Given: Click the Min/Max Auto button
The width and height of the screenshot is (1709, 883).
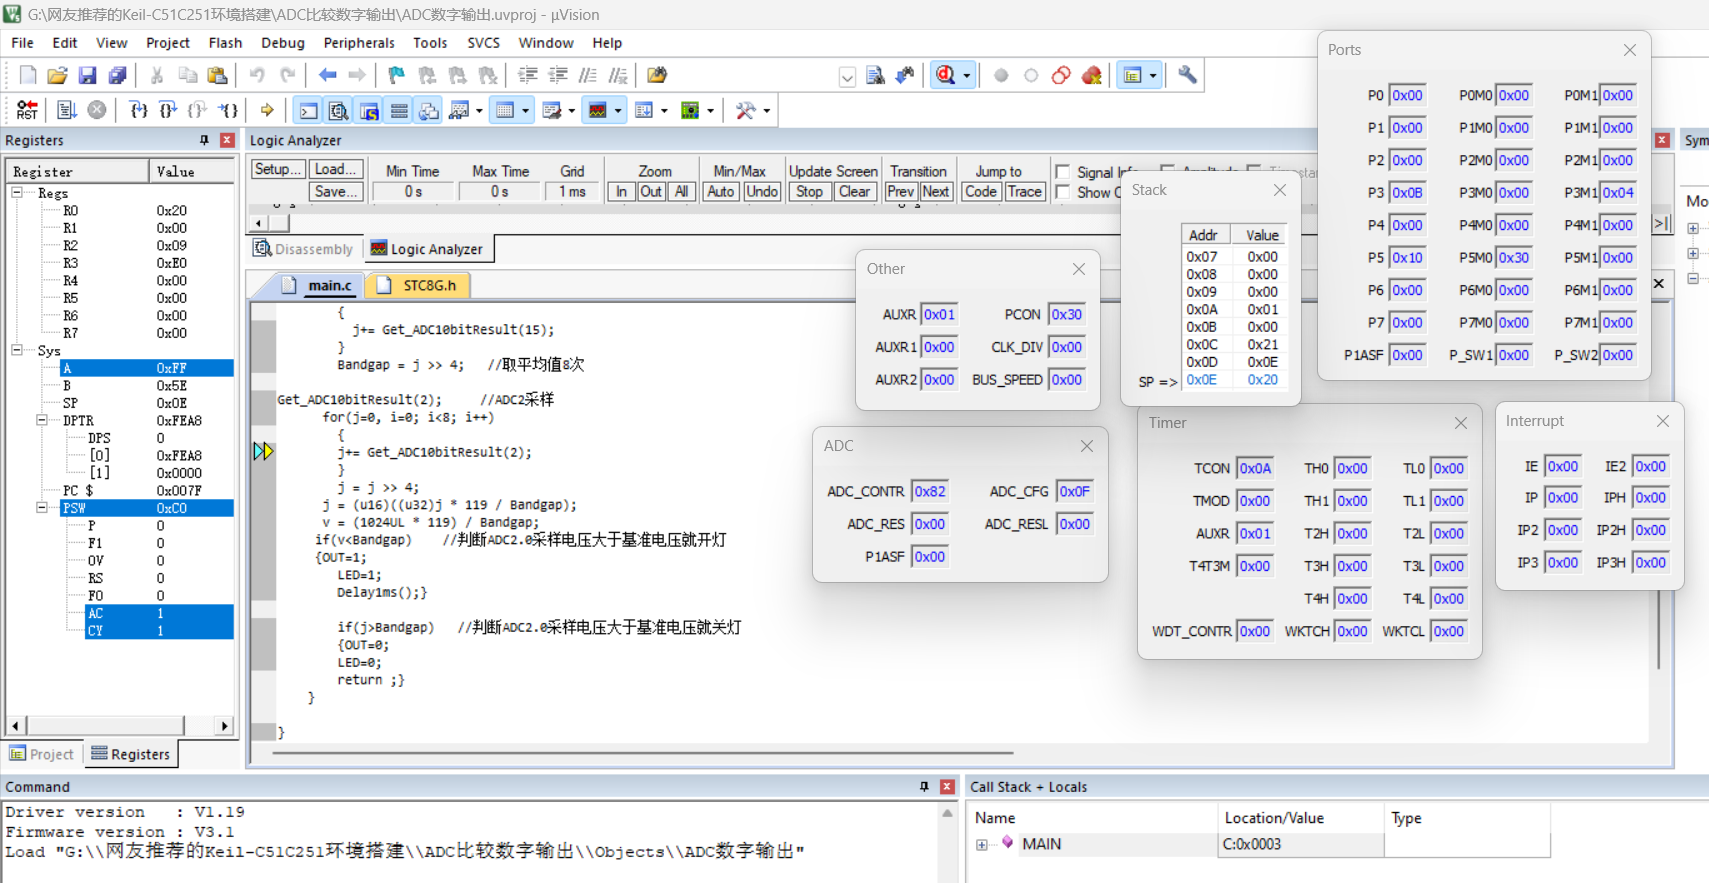Looking at the screenshot, I should 721,192.
